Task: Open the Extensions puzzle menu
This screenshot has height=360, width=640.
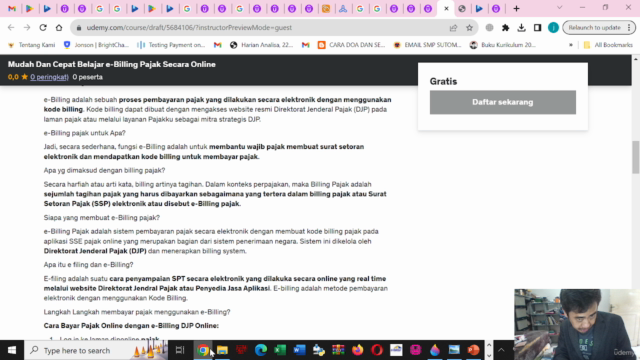Action: coord(505,28)
